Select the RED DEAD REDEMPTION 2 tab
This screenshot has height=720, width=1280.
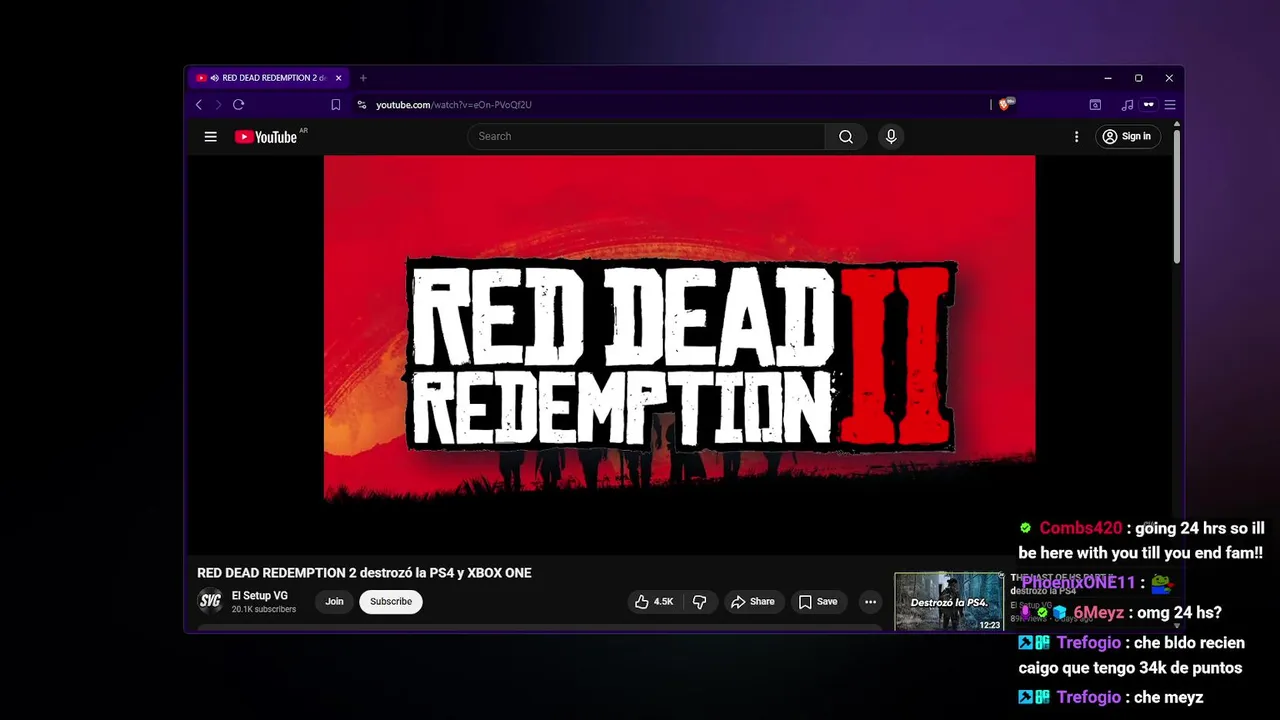pos(268,78)
